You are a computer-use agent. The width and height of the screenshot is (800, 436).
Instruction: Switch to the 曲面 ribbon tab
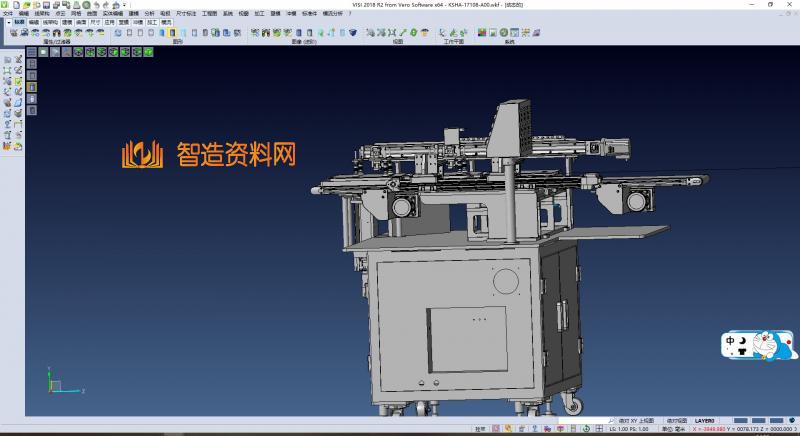(81, 21)
